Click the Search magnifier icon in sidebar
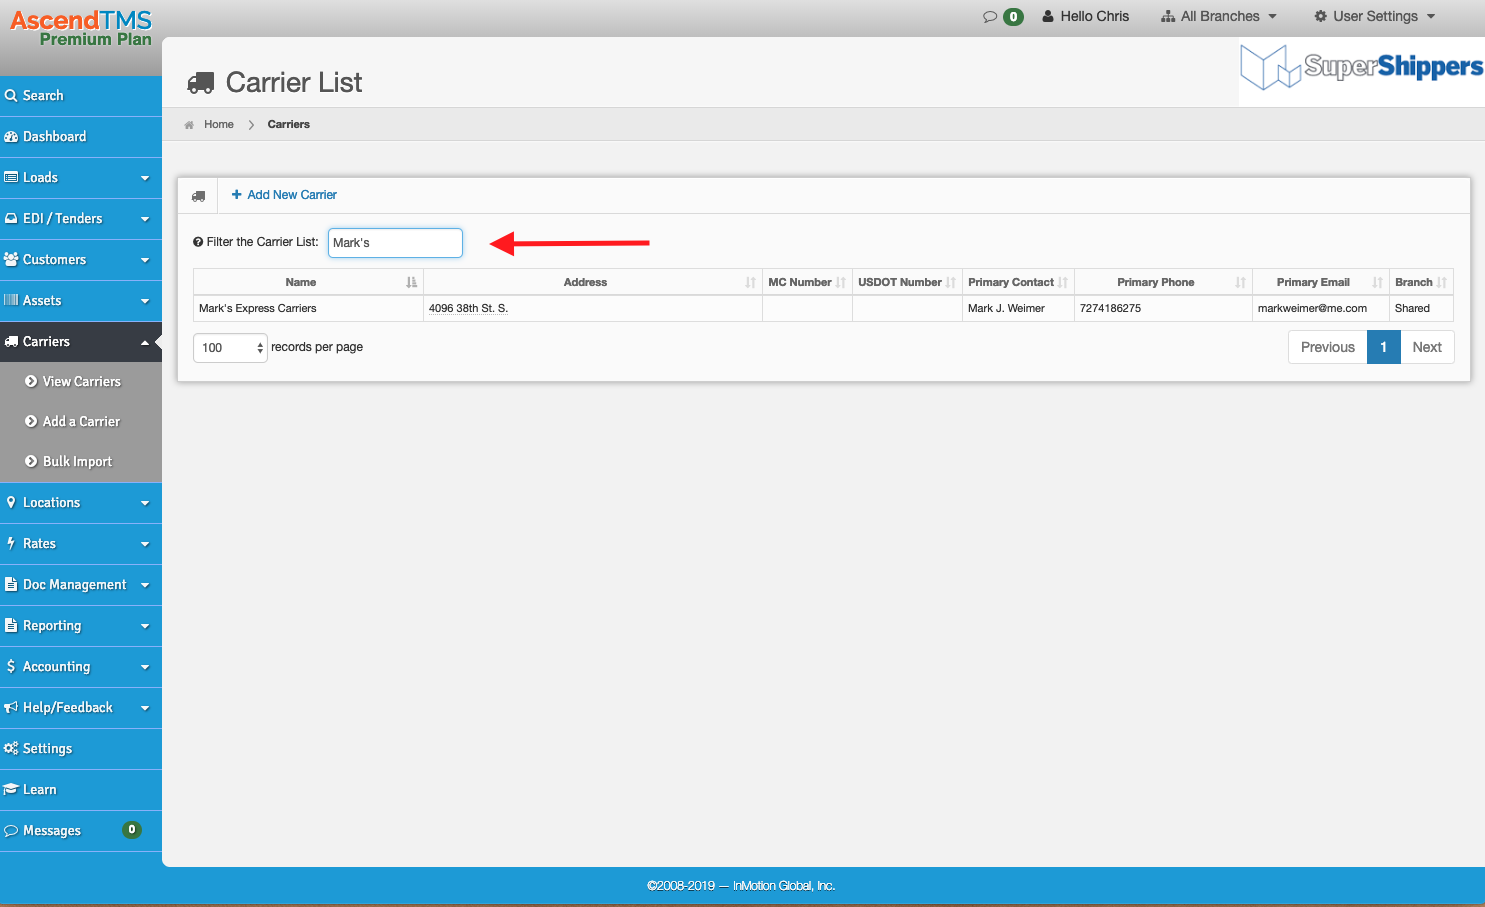This screenshot has width=1485, height=907. tap(11, 96)
